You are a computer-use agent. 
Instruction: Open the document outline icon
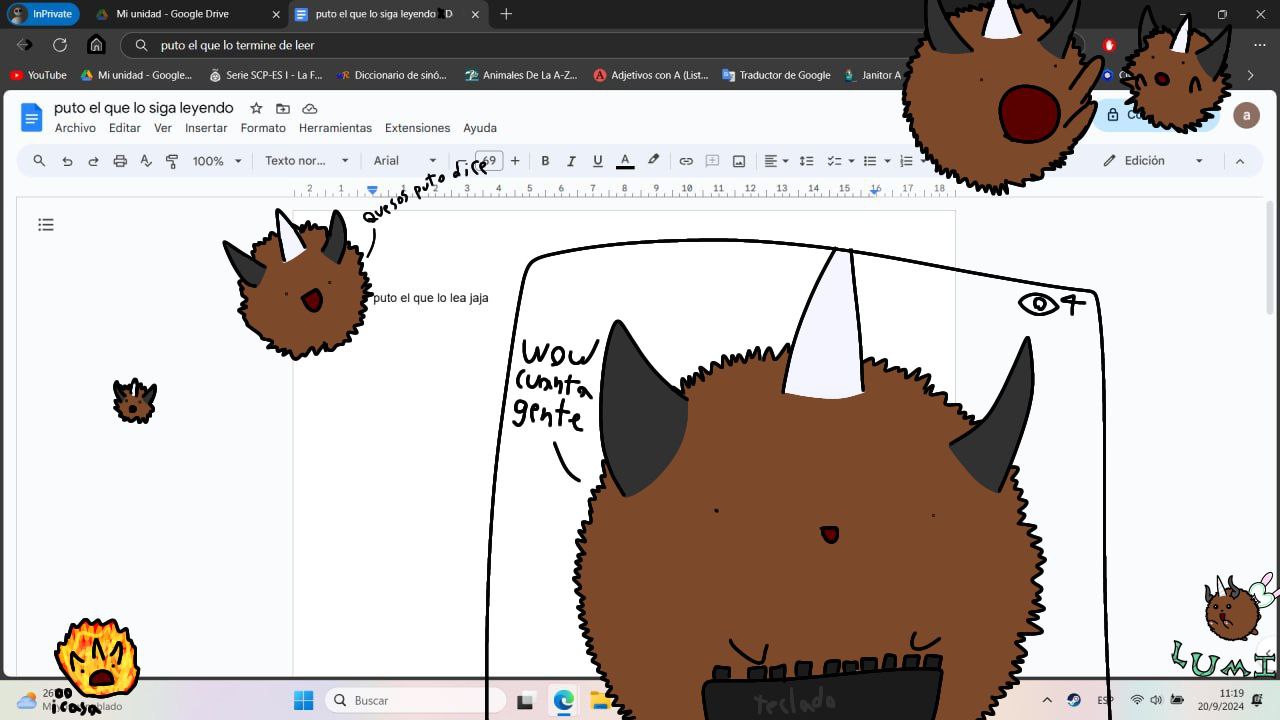[x=46, y=225]
